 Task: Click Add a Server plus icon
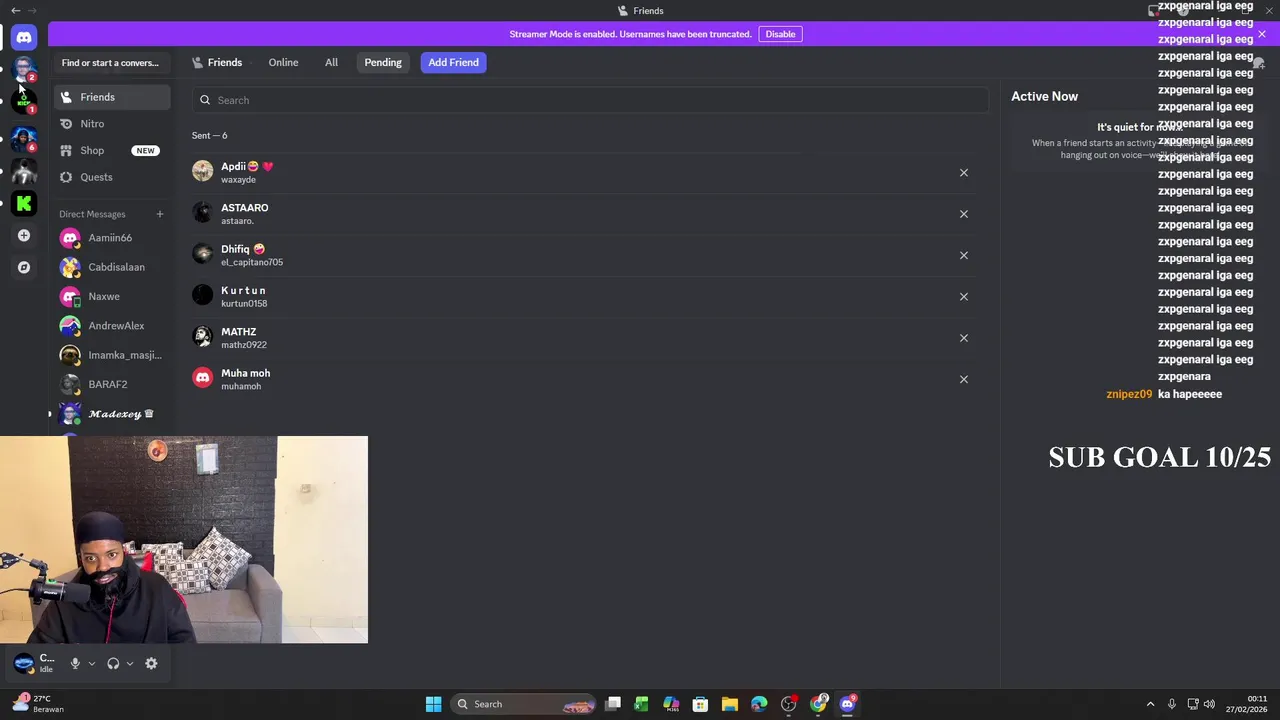(24, 236)
